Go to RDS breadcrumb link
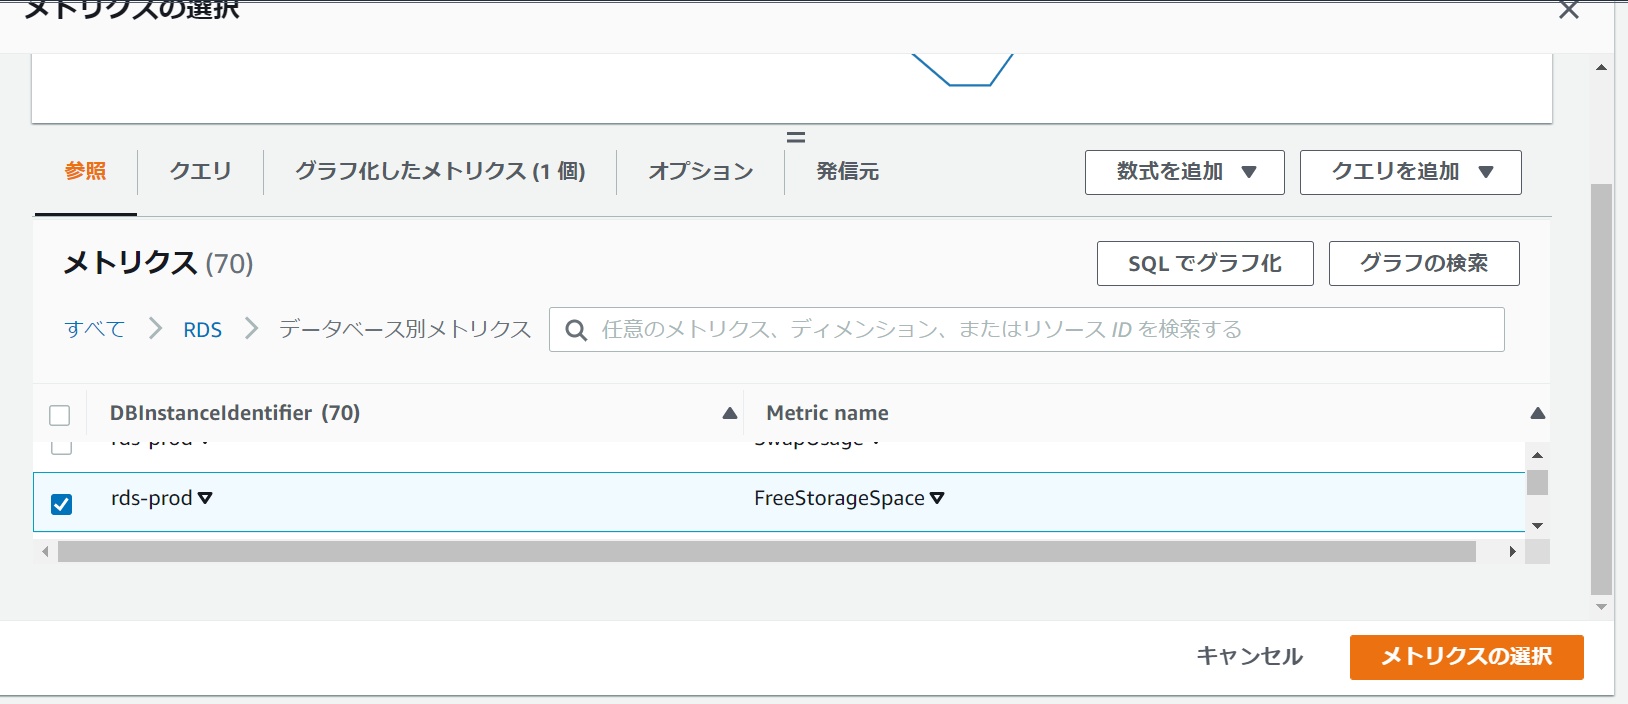This screenshot has height=704, width=1628. [203, 330]
